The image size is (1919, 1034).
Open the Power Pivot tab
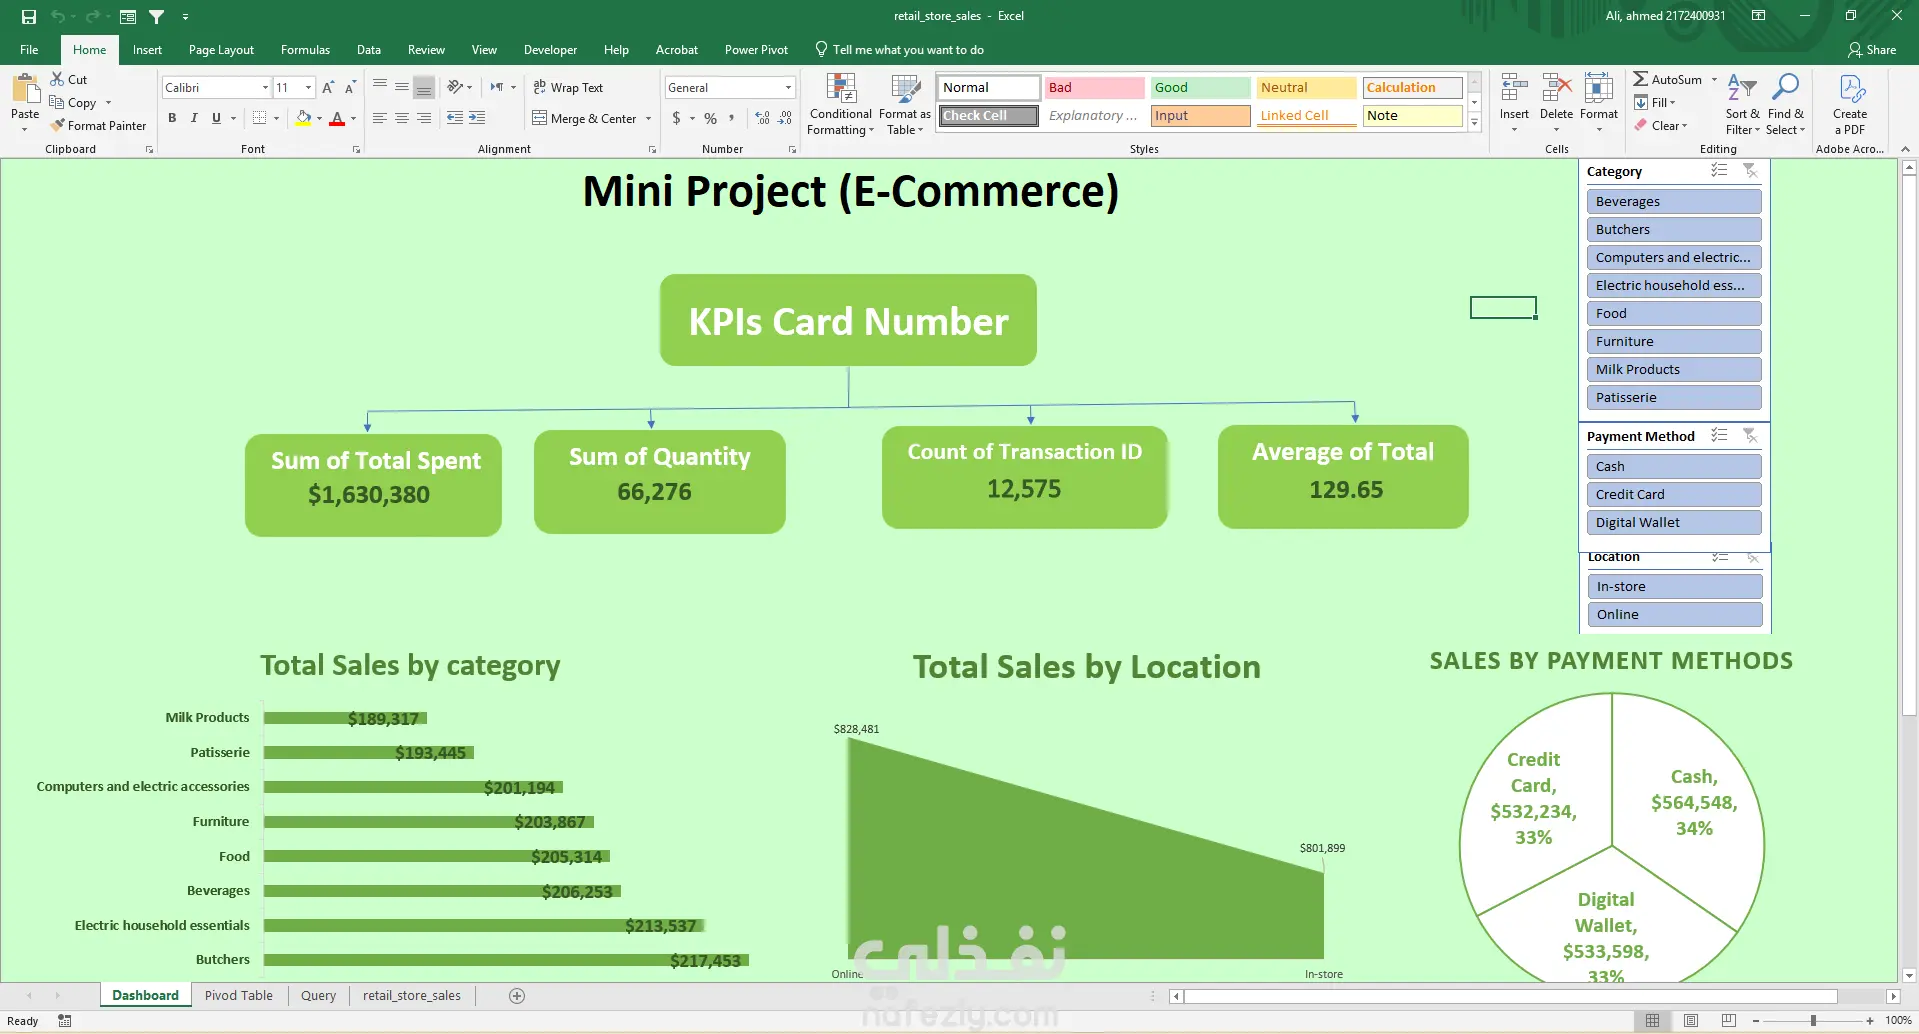point(756,50)
